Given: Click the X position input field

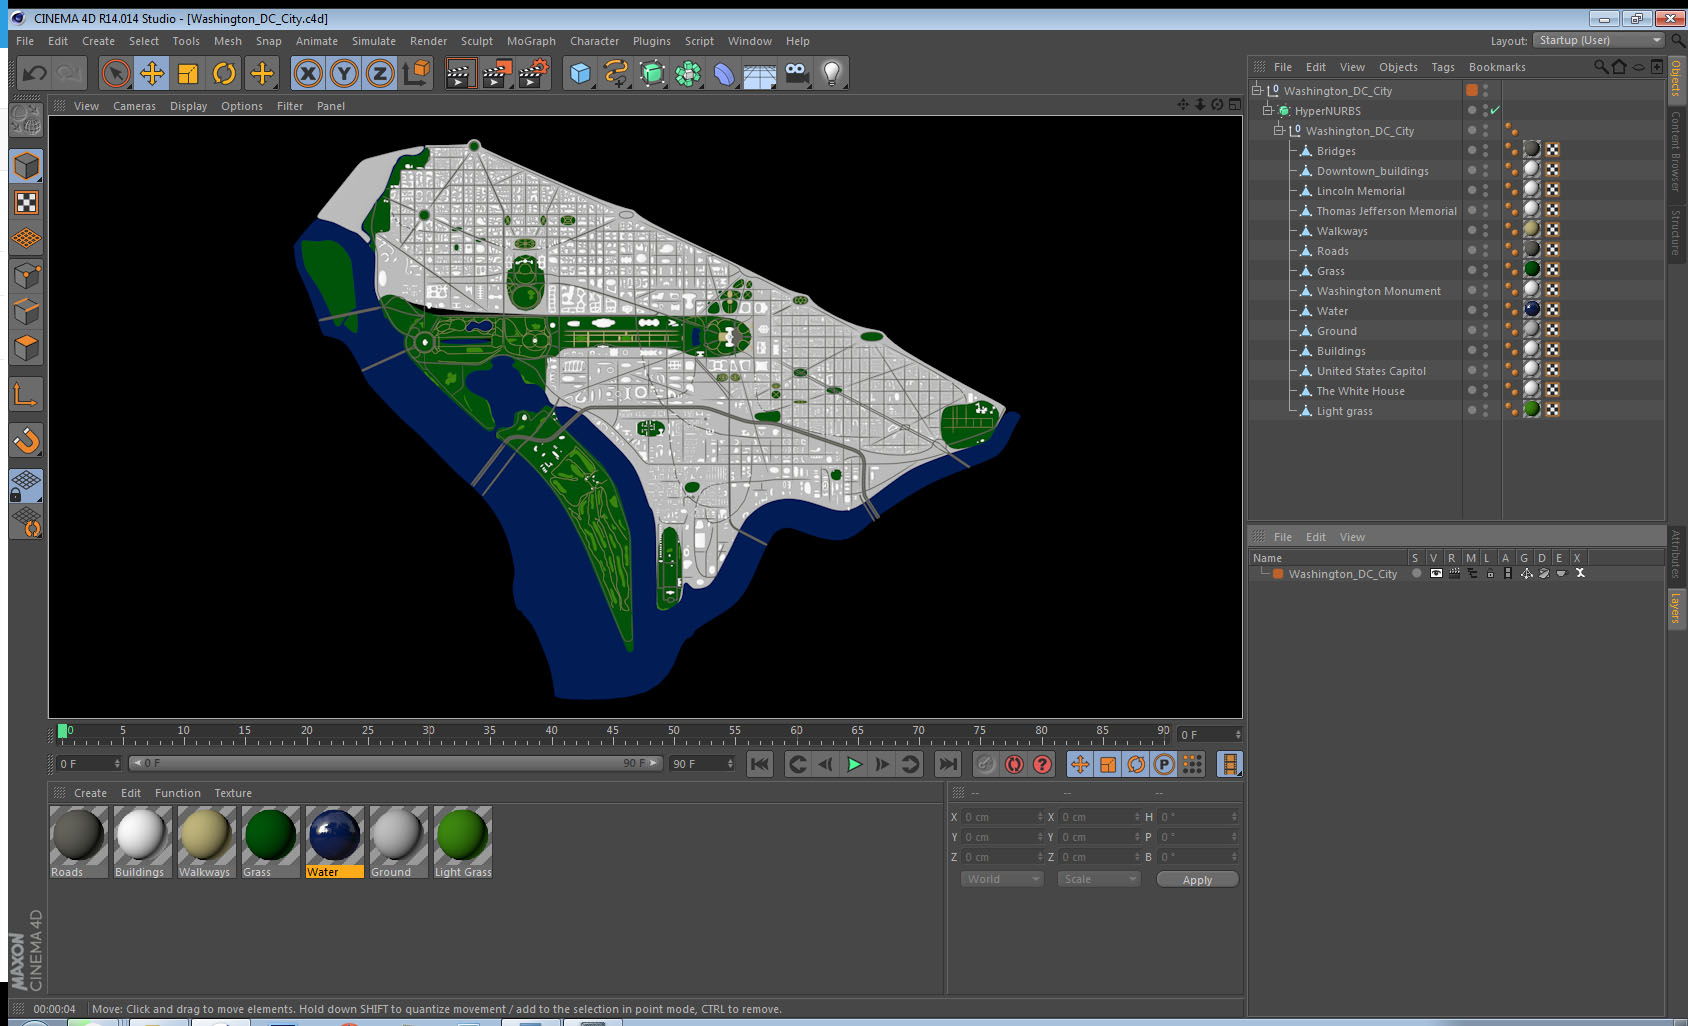Looking at the screenshot, I should coord(1002,817).
